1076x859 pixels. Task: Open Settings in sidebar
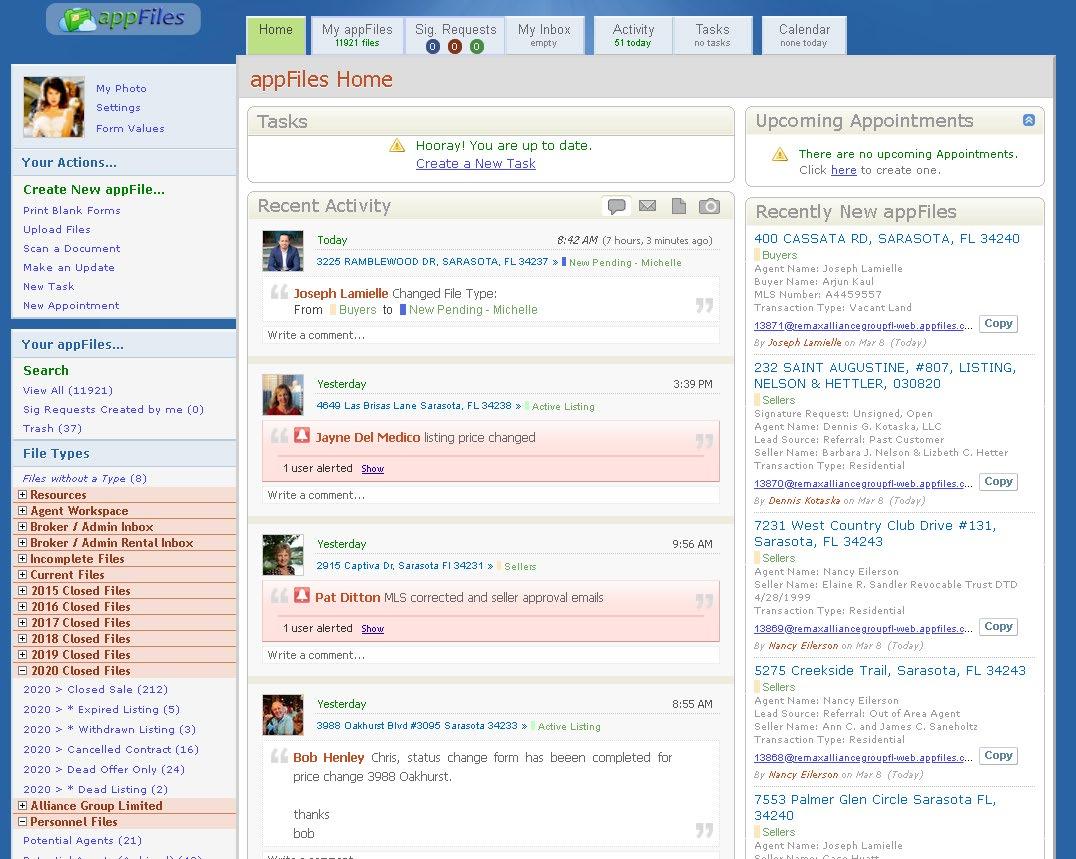(118, 108)
